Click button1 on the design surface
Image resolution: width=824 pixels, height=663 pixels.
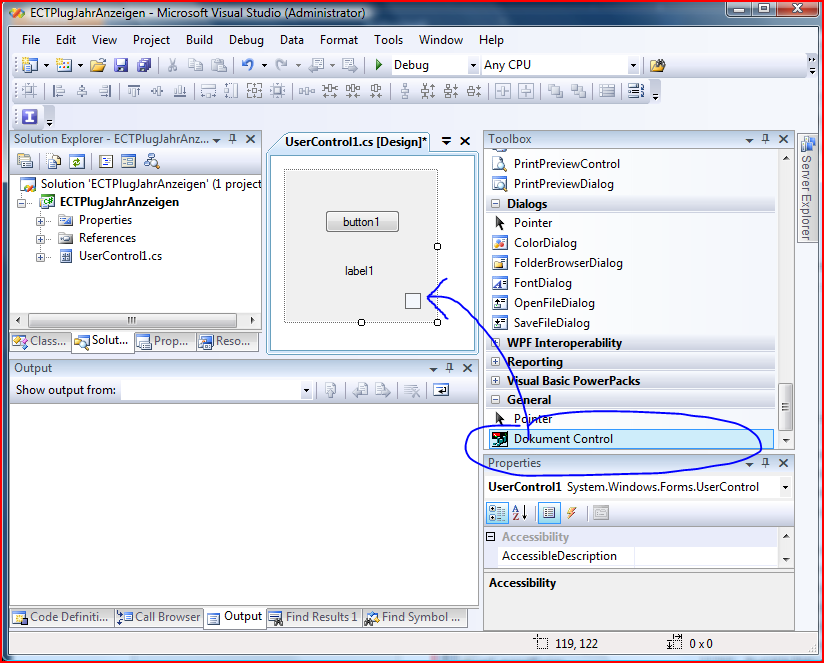(x=362, y=222)
